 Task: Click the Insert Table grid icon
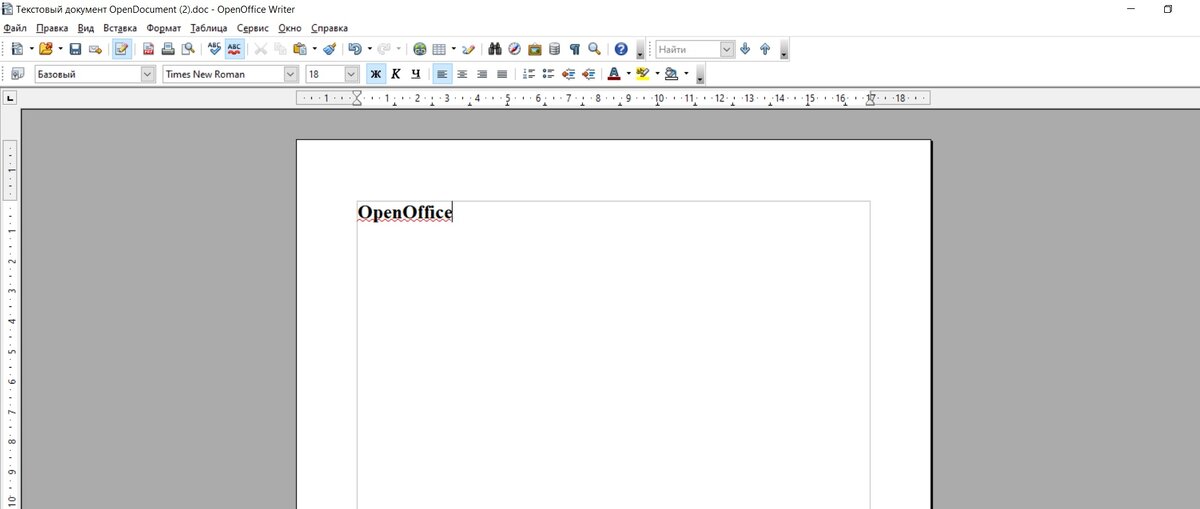click(x=439, y=48)
